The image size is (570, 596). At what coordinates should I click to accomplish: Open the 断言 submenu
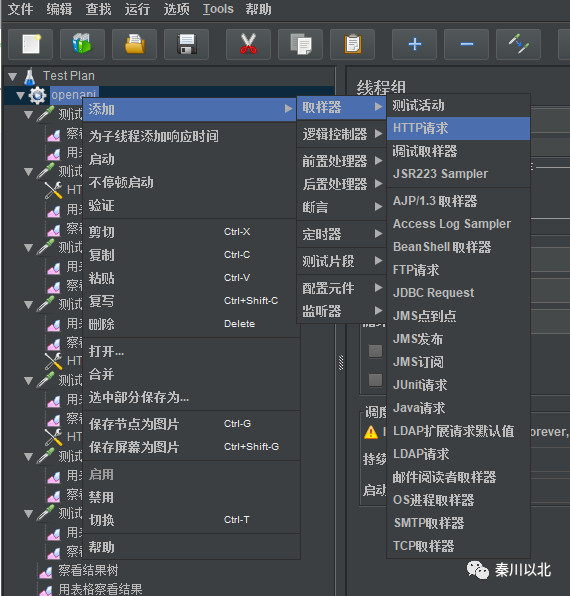(341, 207)
